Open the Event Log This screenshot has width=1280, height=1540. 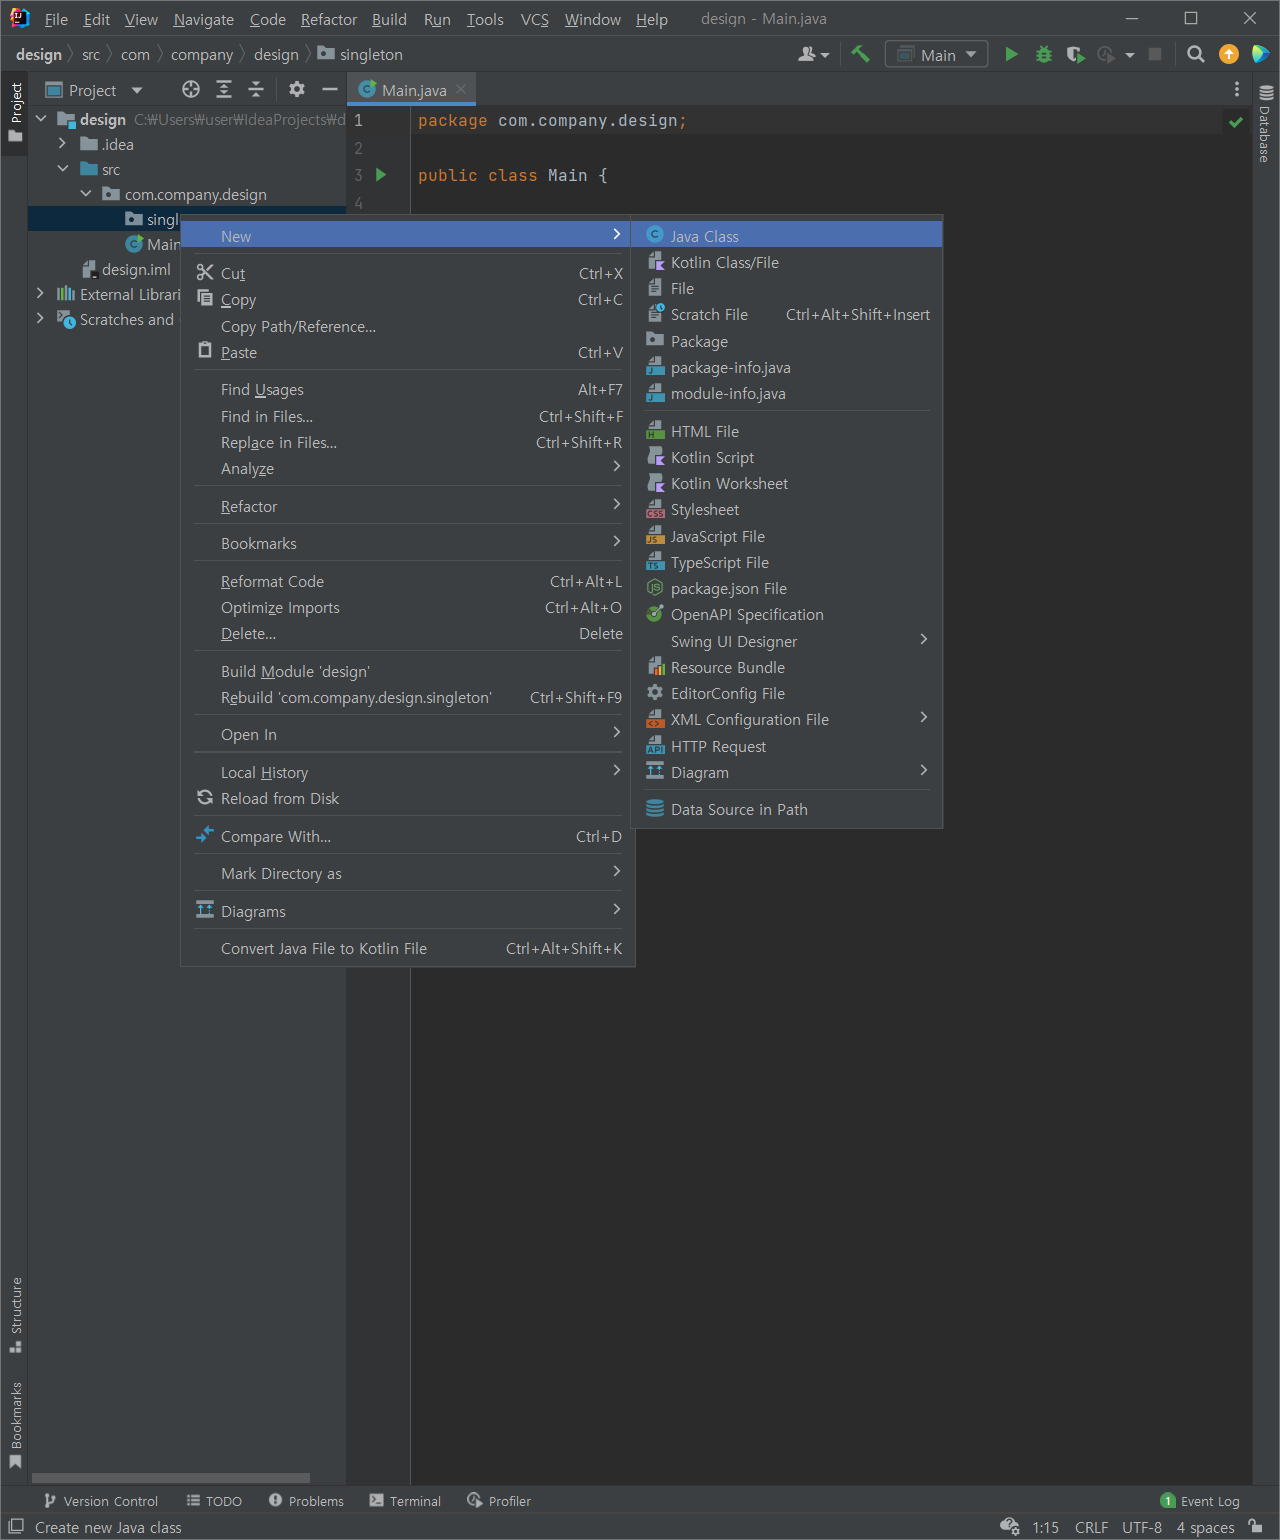pos(1200,1501)
